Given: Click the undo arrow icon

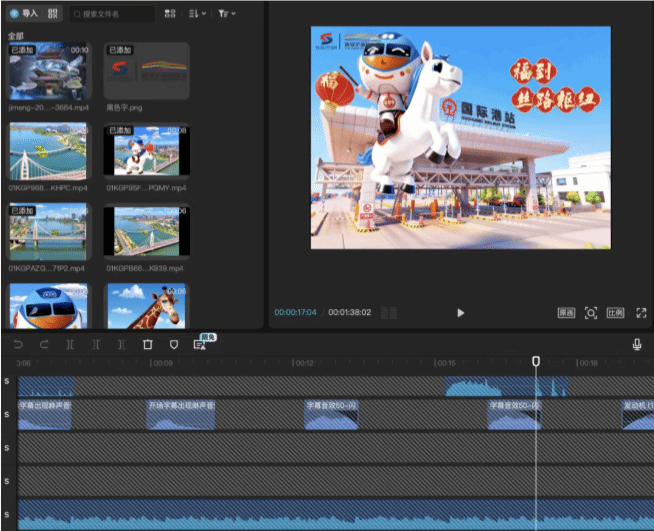Looking at the screenshot, I should pos(18,344).
